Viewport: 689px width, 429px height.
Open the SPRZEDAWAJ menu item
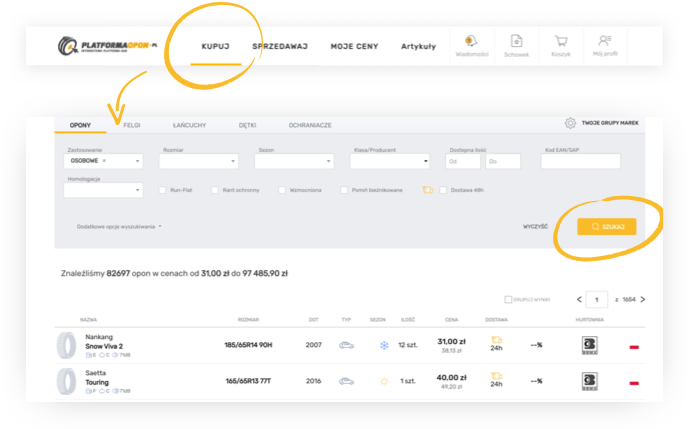279,47
